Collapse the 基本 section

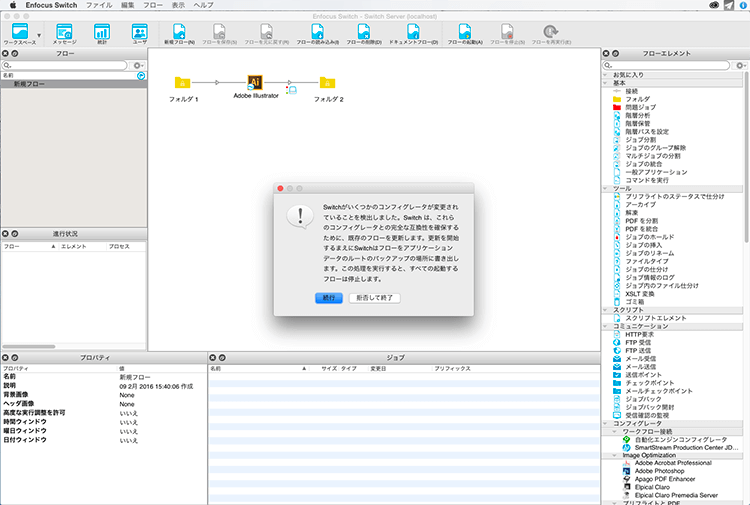(x=605, y=83)
